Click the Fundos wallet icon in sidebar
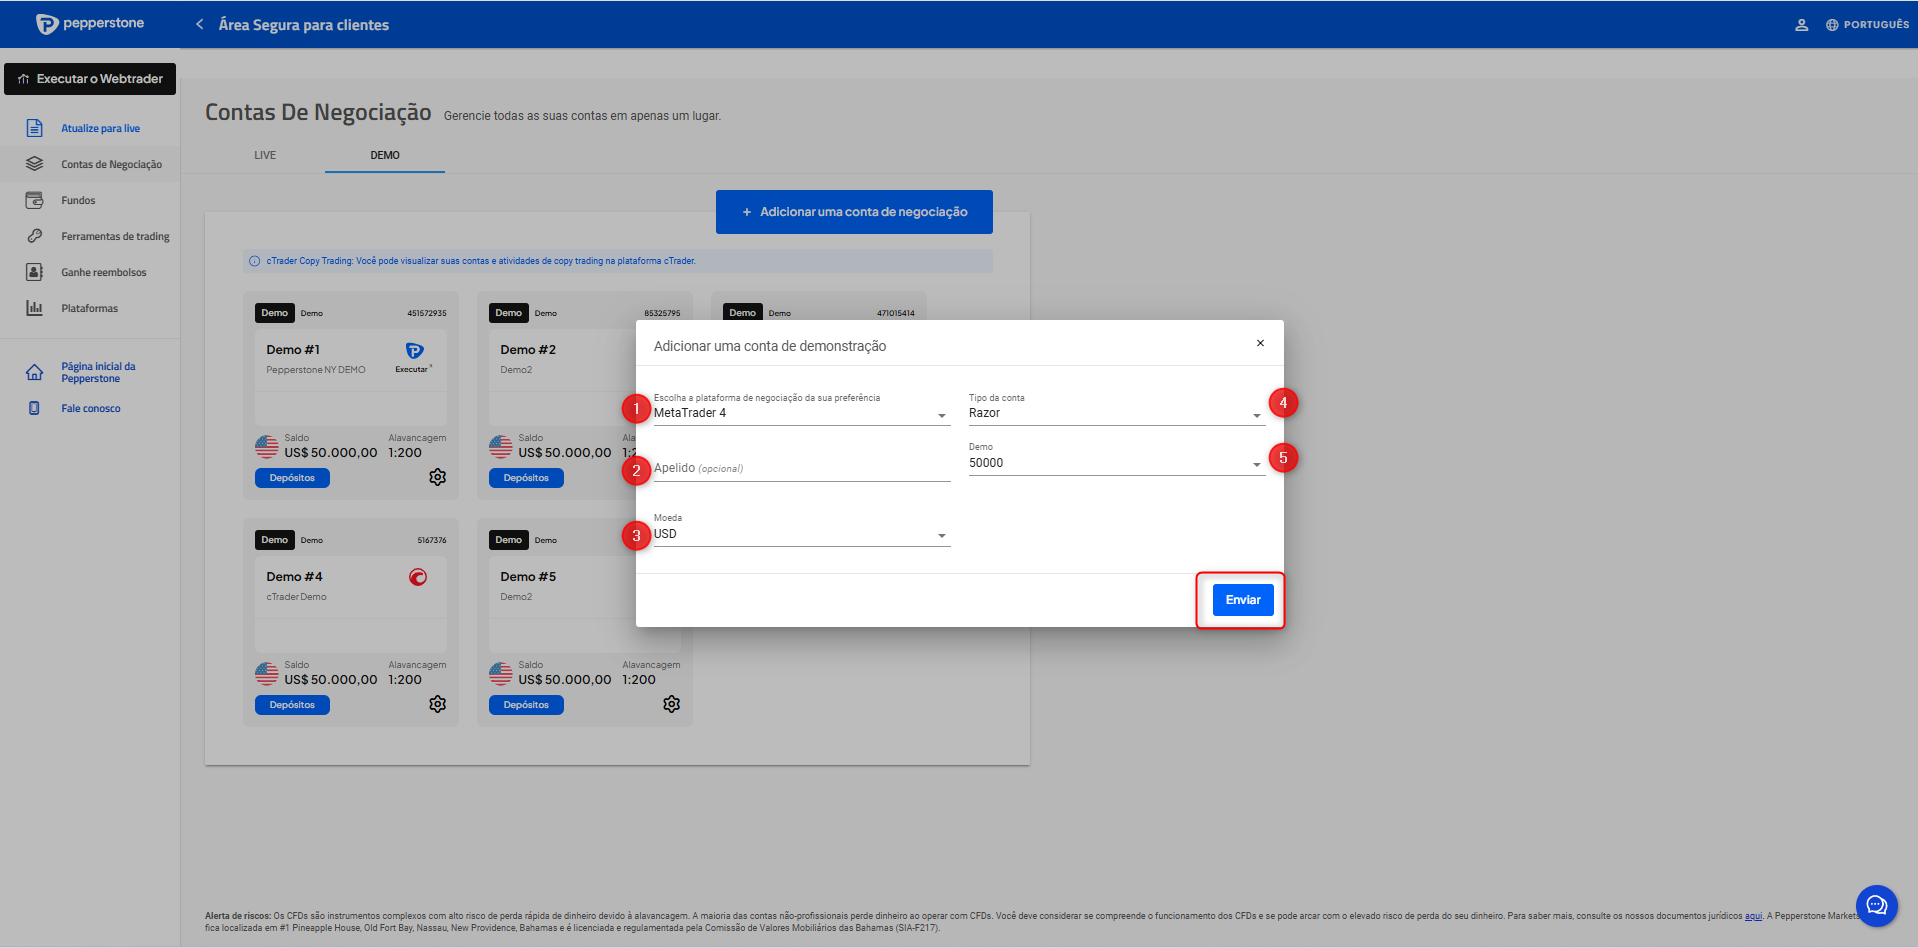 pos(34,200)
